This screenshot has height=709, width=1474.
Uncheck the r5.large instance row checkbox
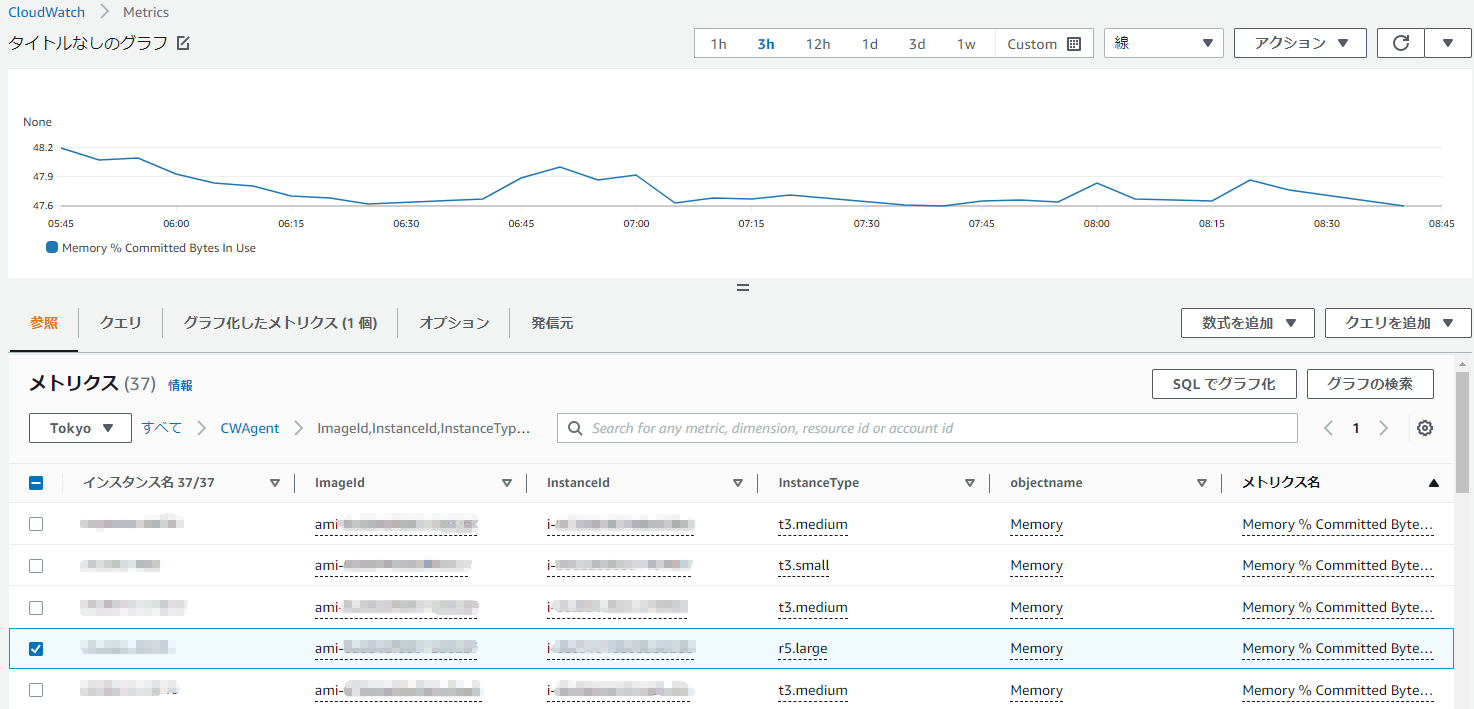click(x=36, y=648)
